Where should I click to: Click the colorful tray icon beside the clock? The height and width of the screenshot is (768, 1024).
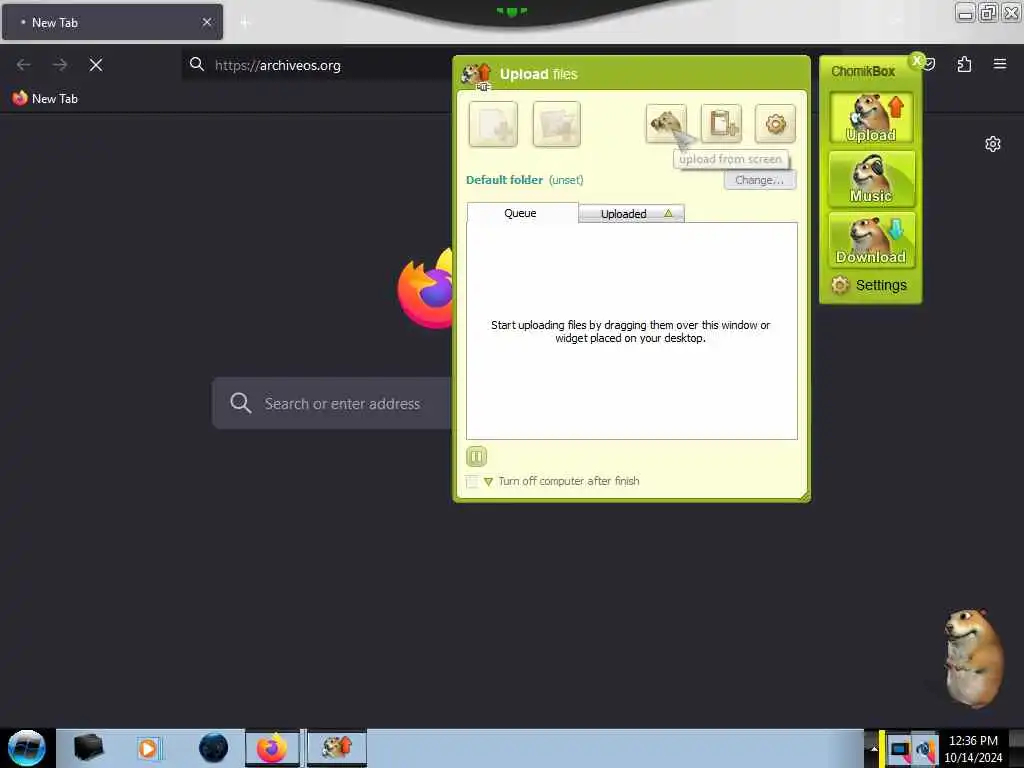click(x=925, y=750)
